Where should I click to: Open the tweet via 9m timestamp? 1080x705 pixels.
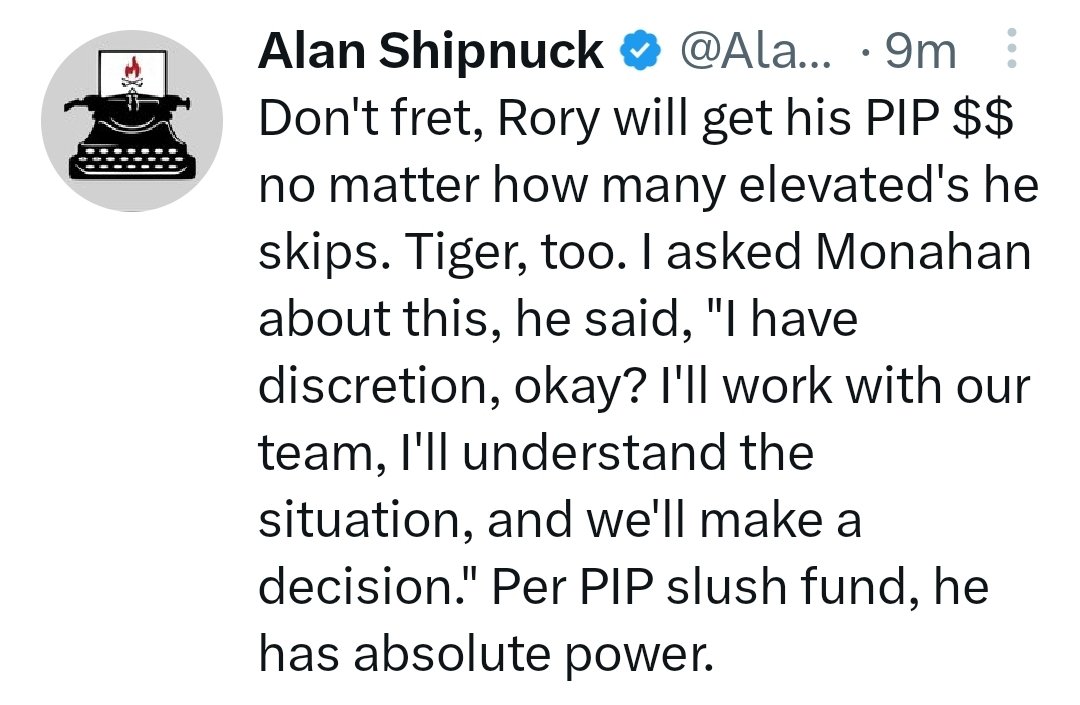click(920, 50)
